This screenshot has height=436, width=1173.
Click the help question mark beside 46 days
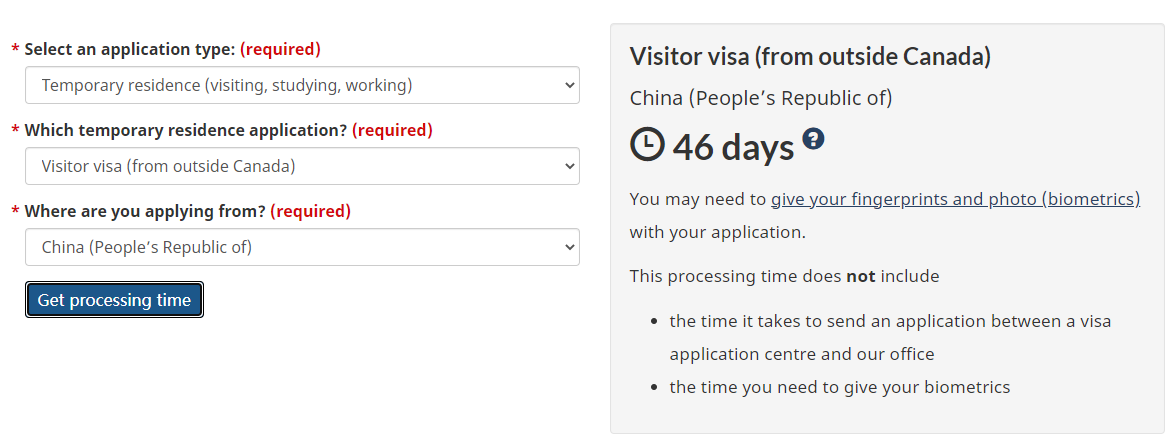pyautogui.click(x=813, y=139)
